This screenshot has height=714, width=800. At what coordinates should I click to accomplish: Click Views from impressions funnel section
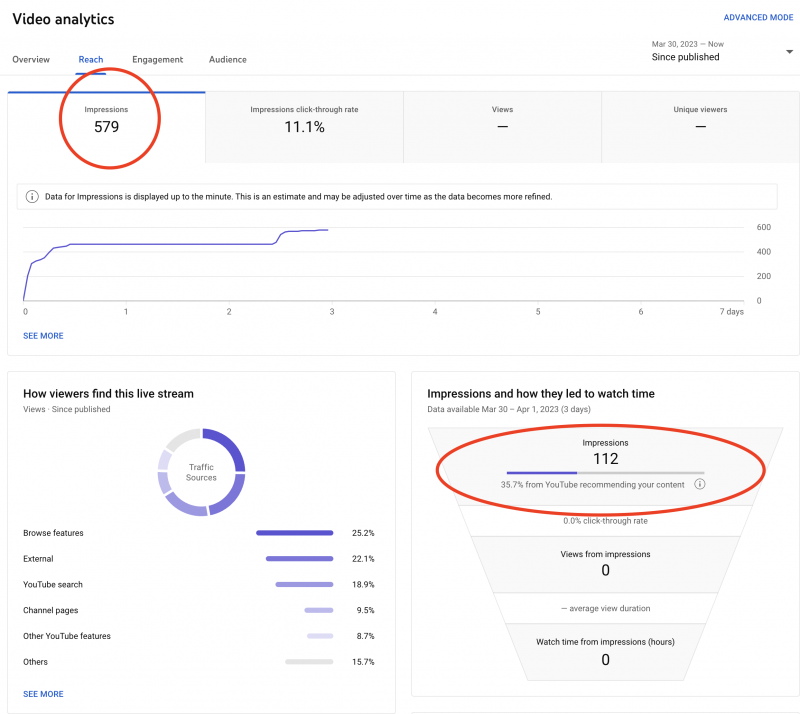point(606,562)
